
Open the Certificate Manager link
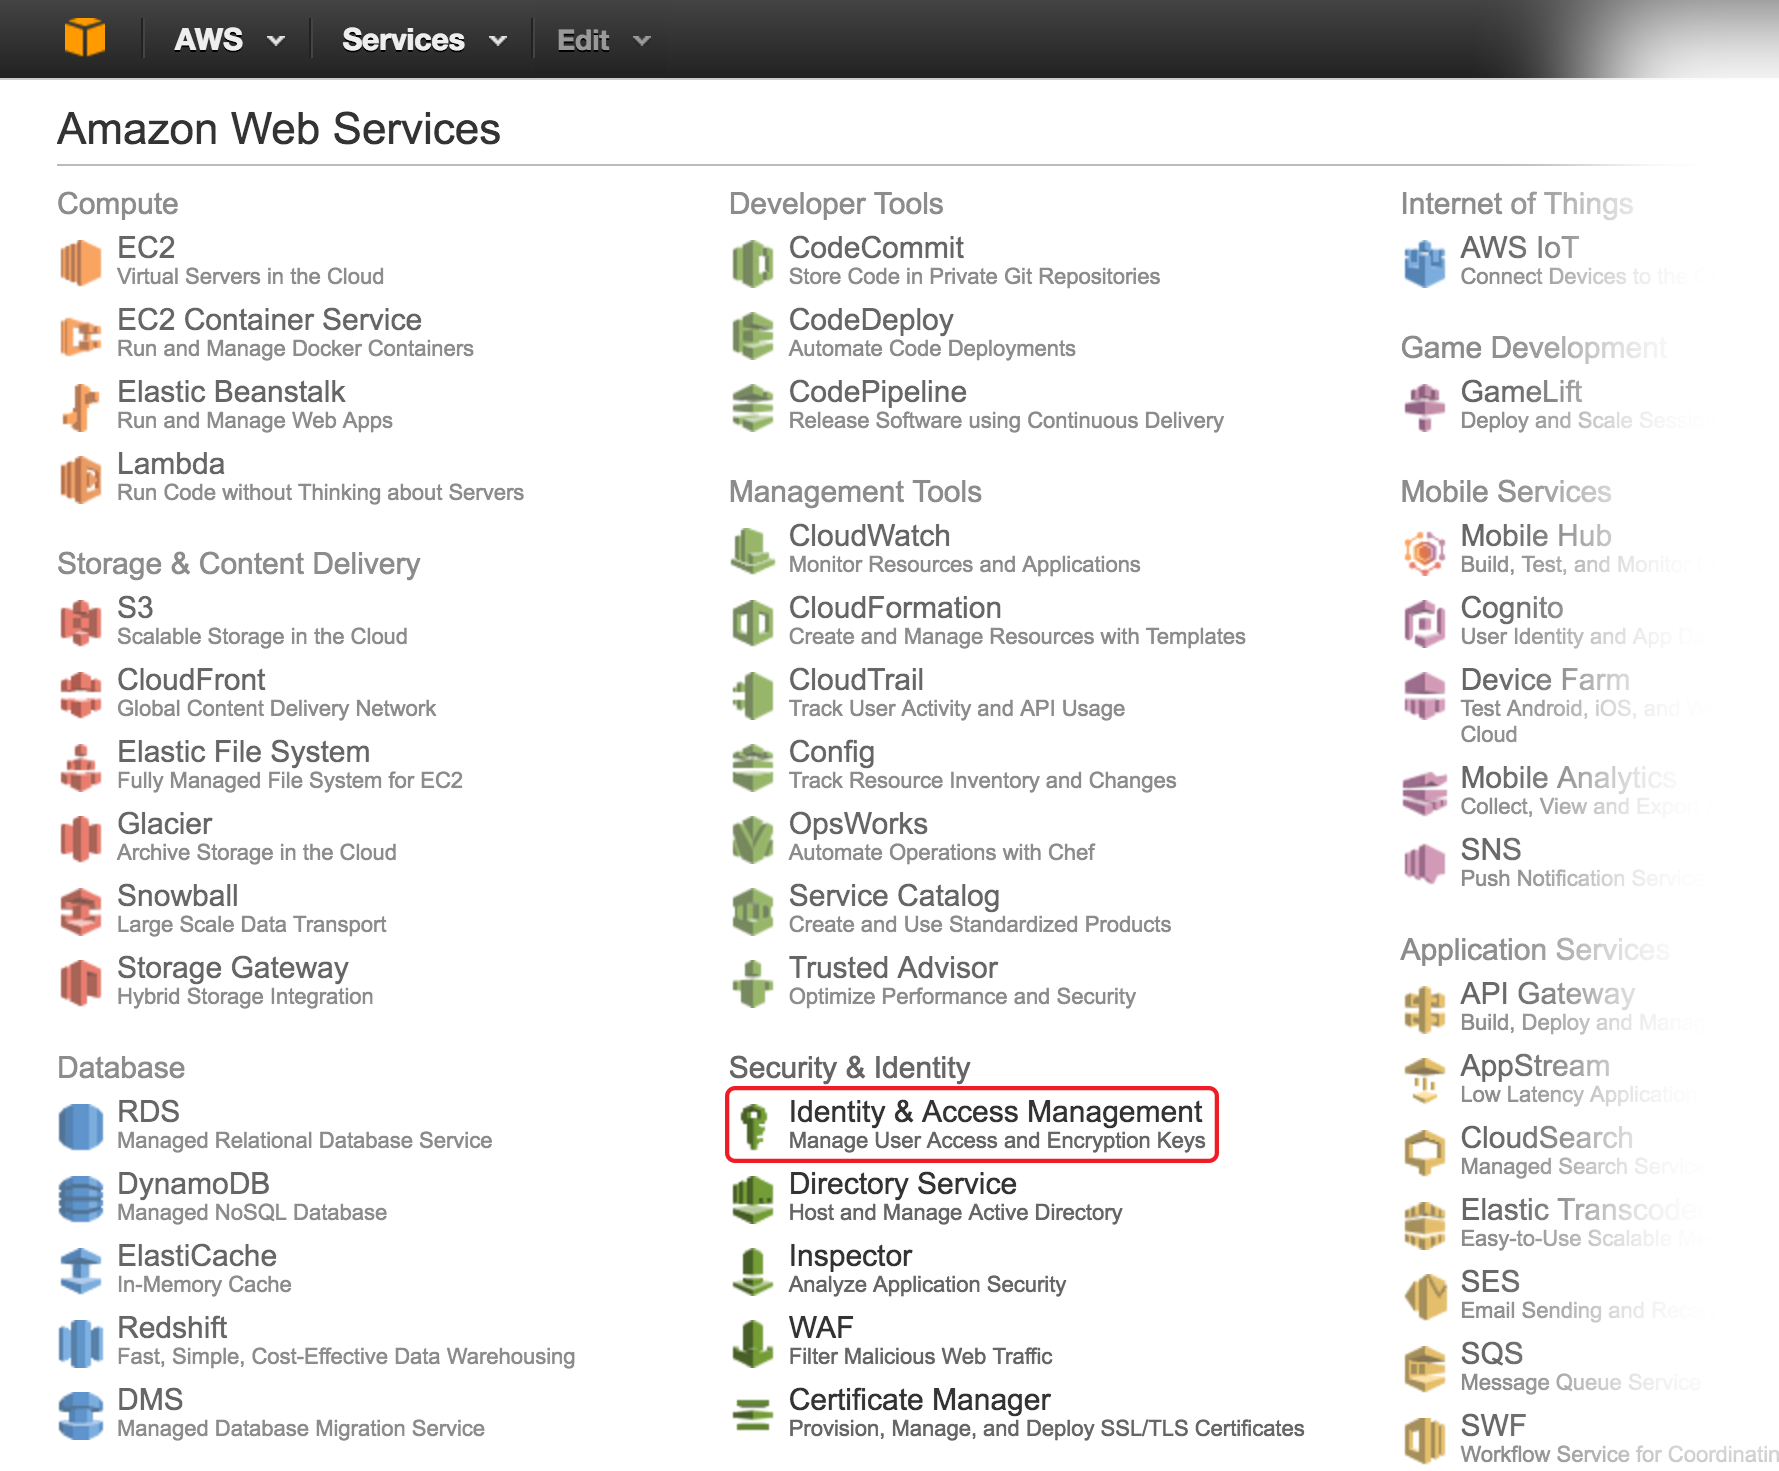[x=919, y=1399]
